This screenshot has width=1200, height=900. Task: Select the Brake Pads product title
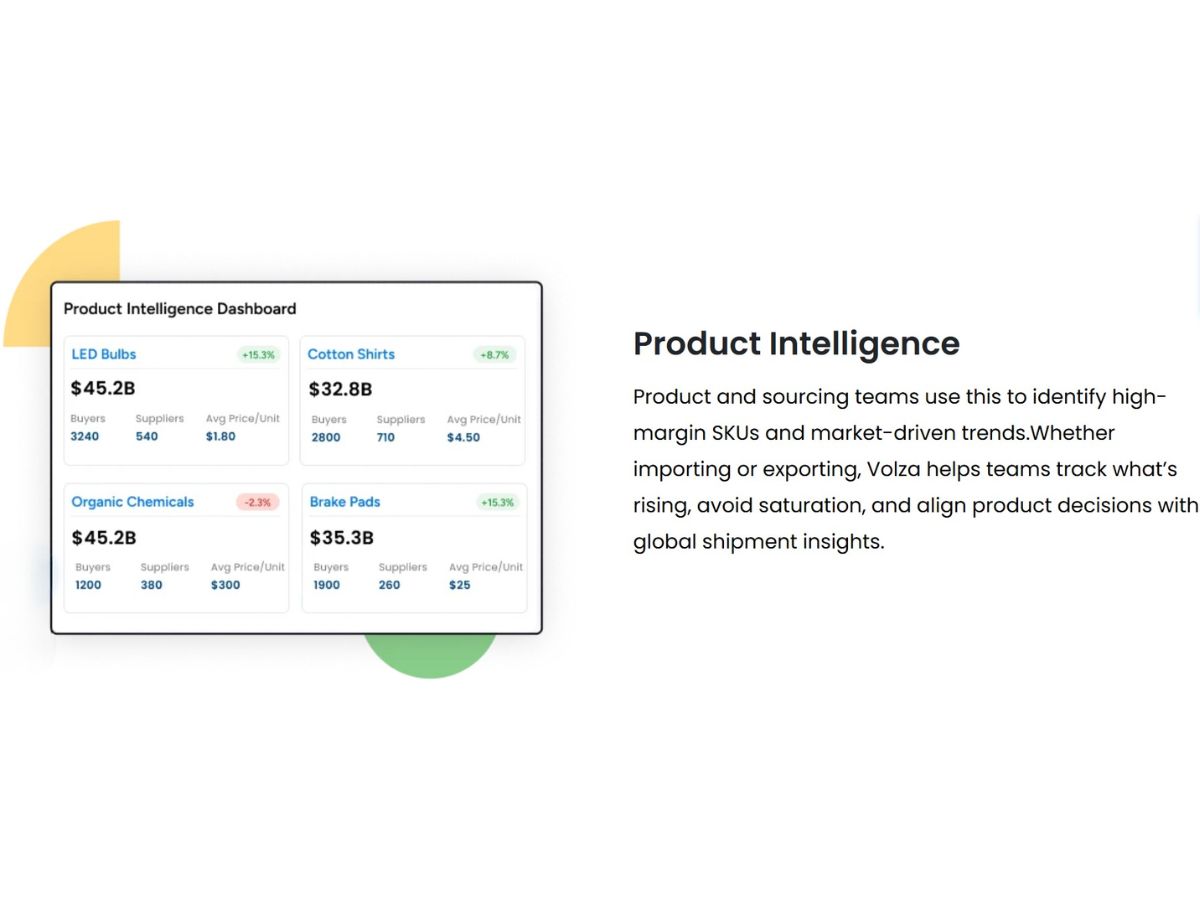345,502
